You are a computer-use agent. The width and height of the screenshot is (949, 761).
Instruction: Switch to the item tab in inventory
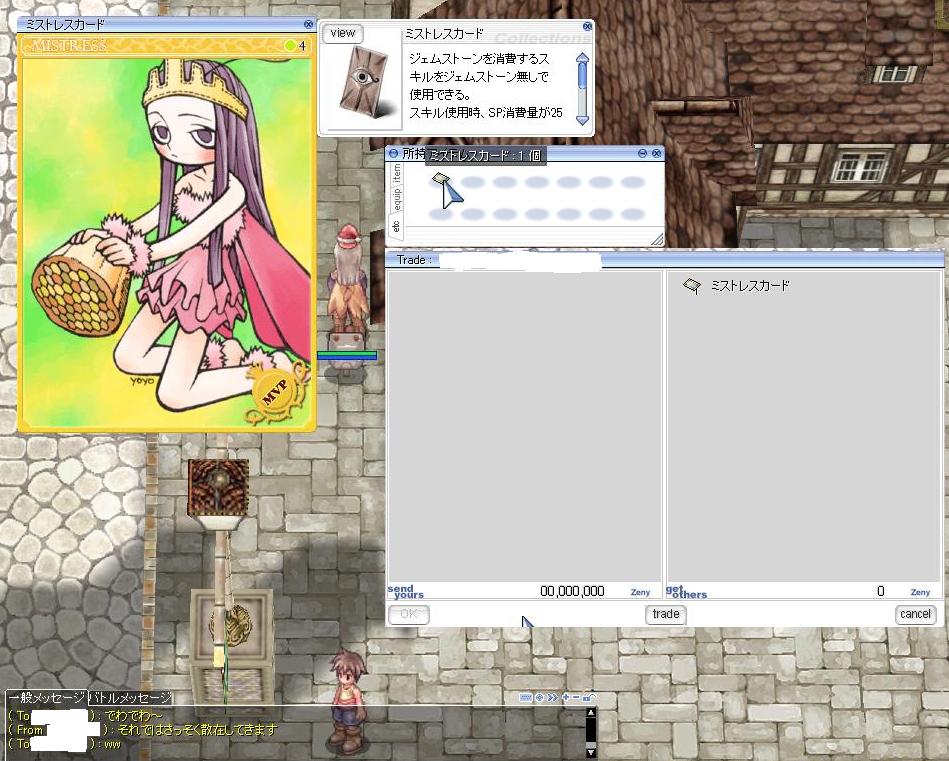[396, 173]
